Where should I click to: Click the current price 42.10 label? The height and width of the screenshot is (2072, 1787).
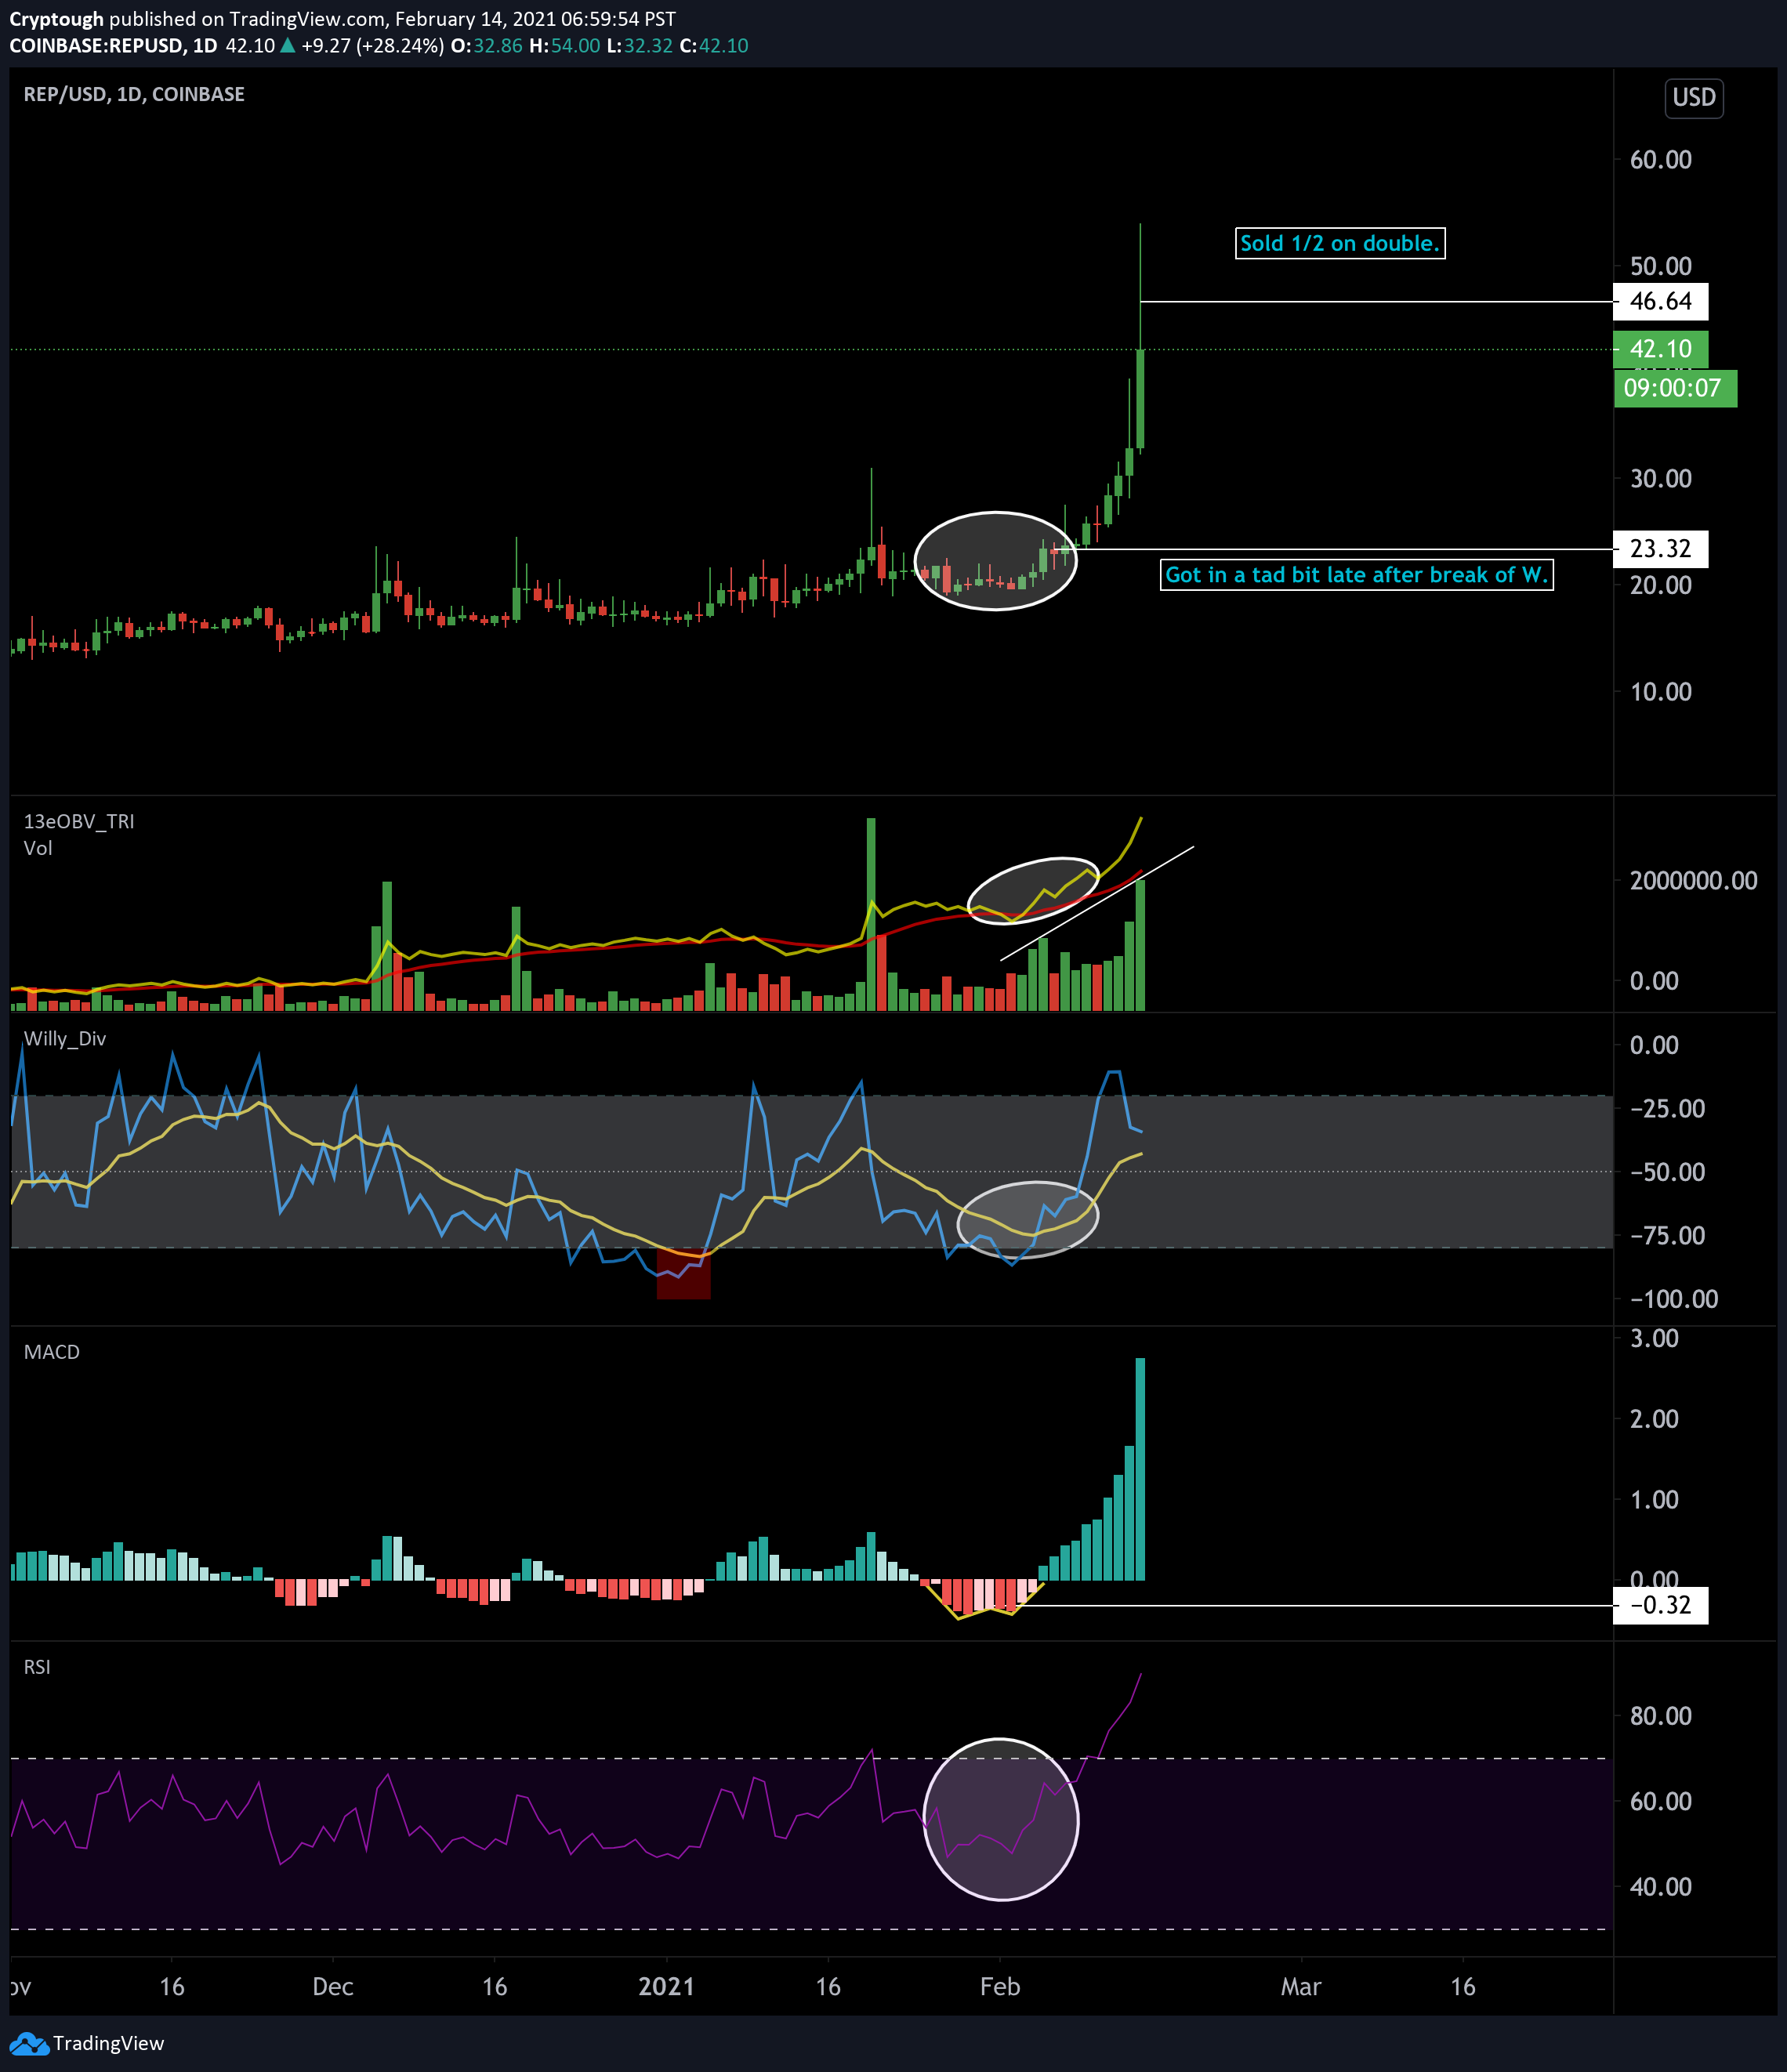pos(1660,349)
